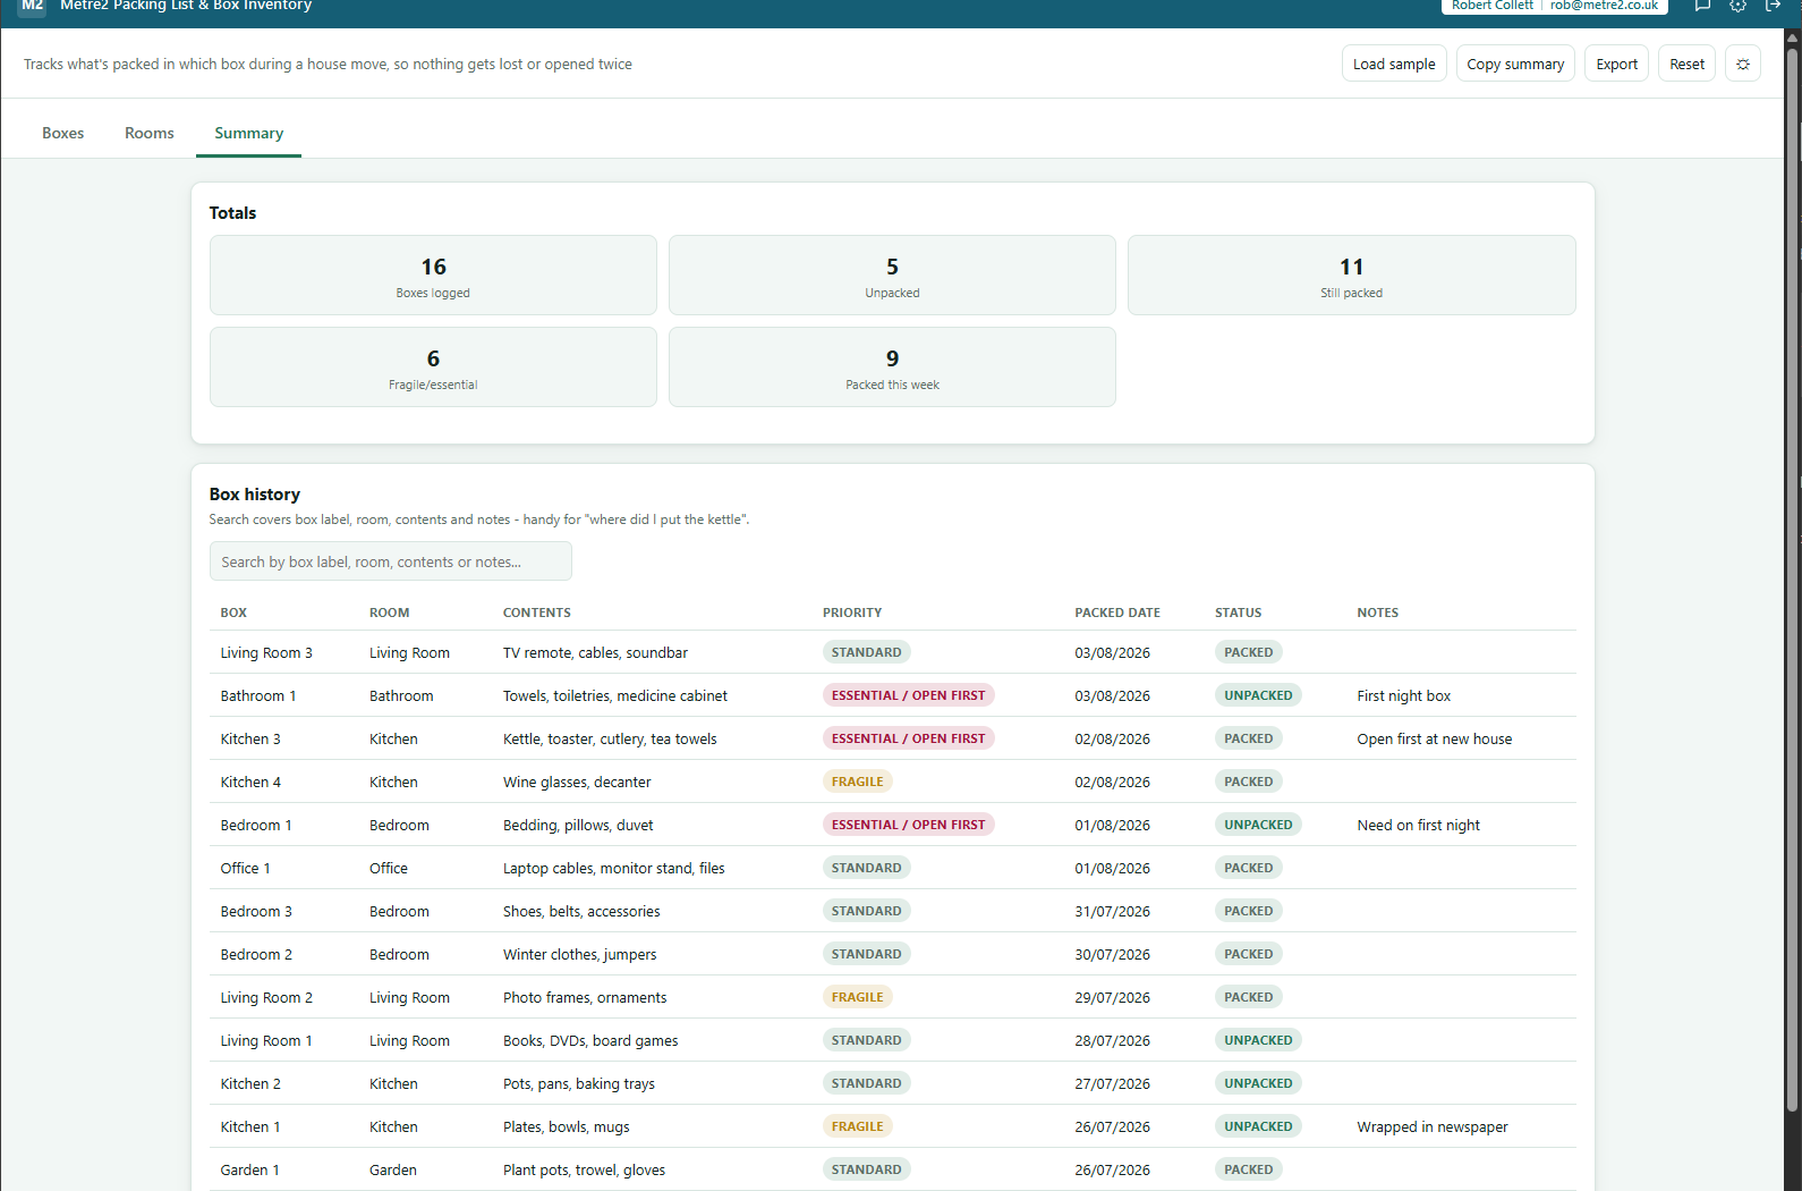Click the Kitchen 3 box label
Screen dimensions: 1802x1191
click(250, 739)
